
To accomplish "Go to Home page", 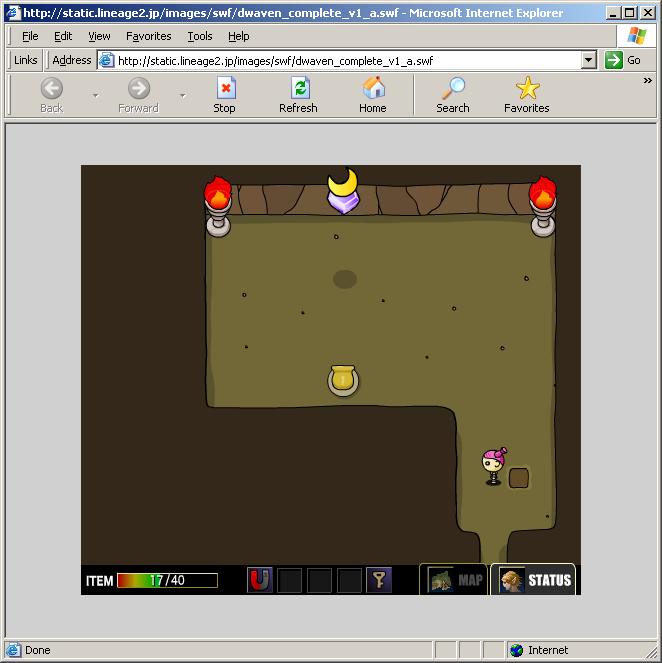I will [x=373, y=95].
